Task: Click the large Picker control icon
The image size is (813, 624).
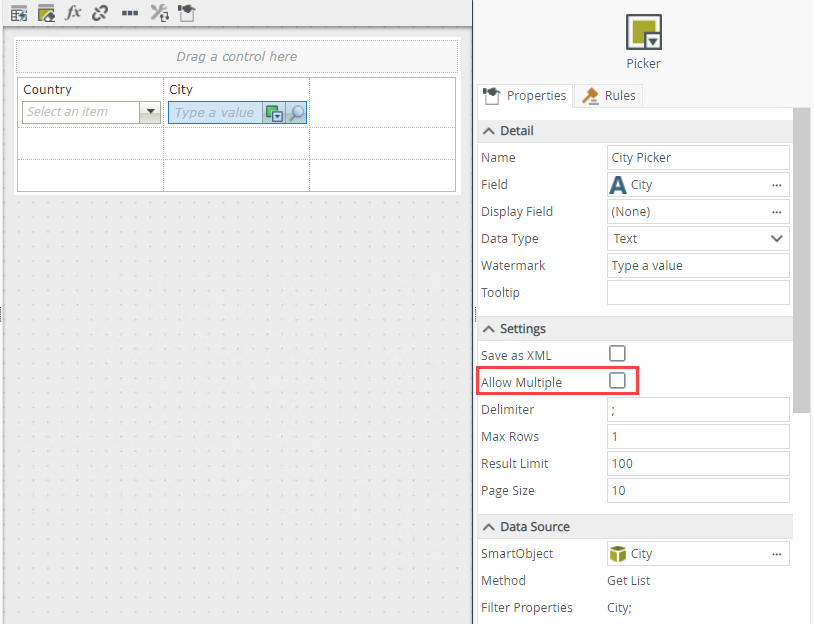Action: 643,32
